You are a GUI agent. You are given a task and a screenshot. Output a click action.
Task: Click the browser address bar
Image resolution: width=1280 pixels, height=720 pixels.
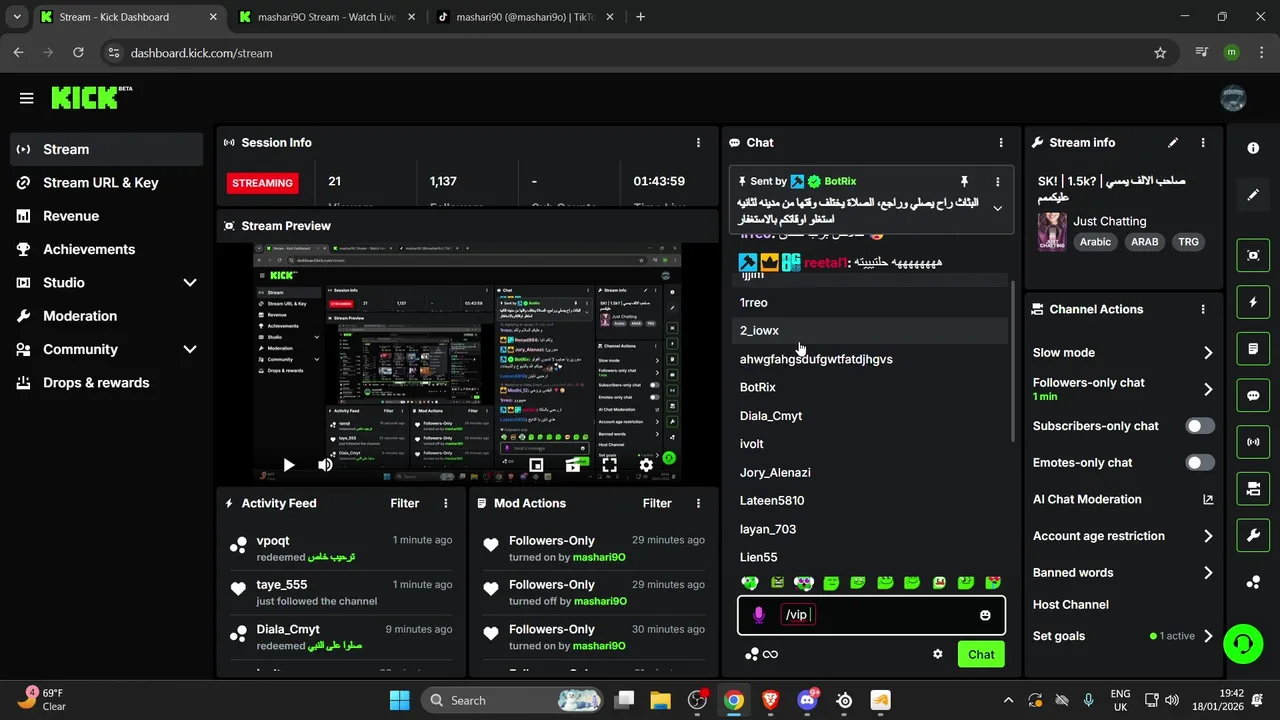640,53
